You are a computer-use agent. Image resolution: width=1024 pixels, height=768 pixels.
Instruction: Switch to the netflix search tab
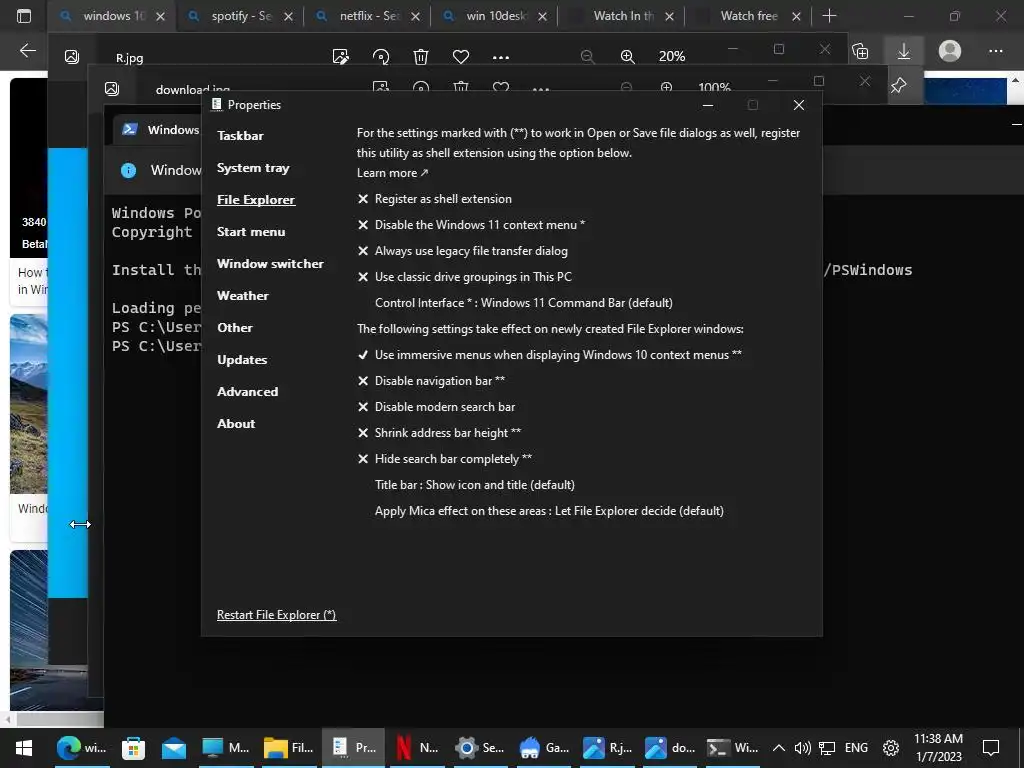[x=368, y=16]
